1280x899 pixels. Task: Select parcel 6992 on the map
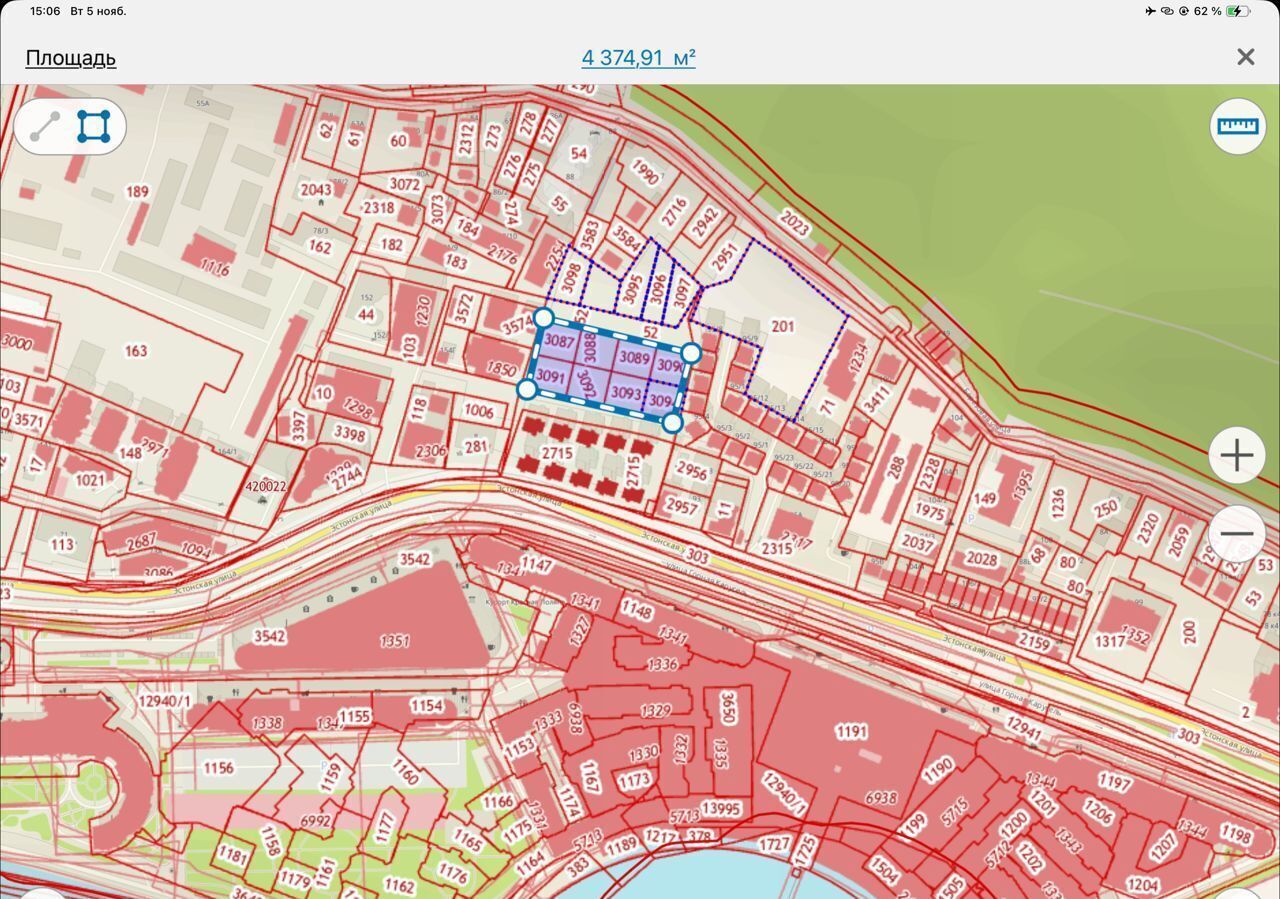[315, 820]
